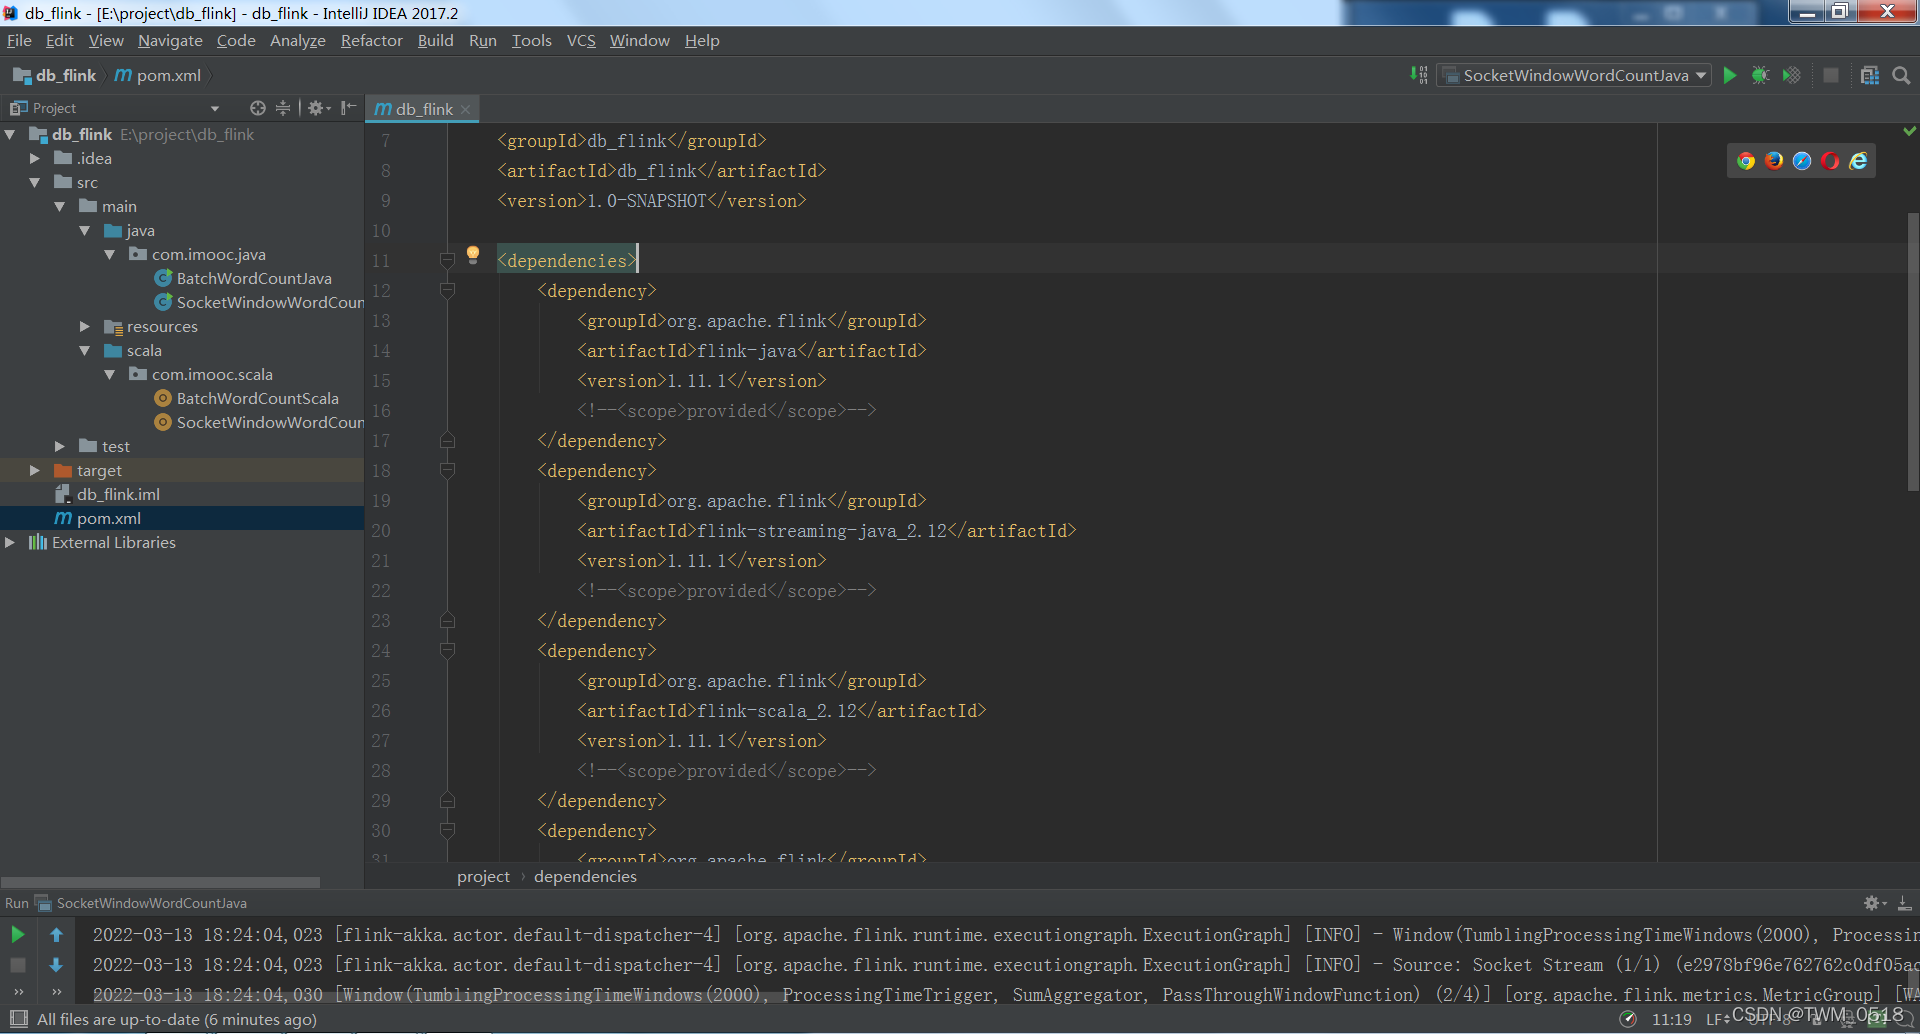This screenshot has height=1034, width=1920.
Task: Hide the Project tool window
Action: pos(348,108)
